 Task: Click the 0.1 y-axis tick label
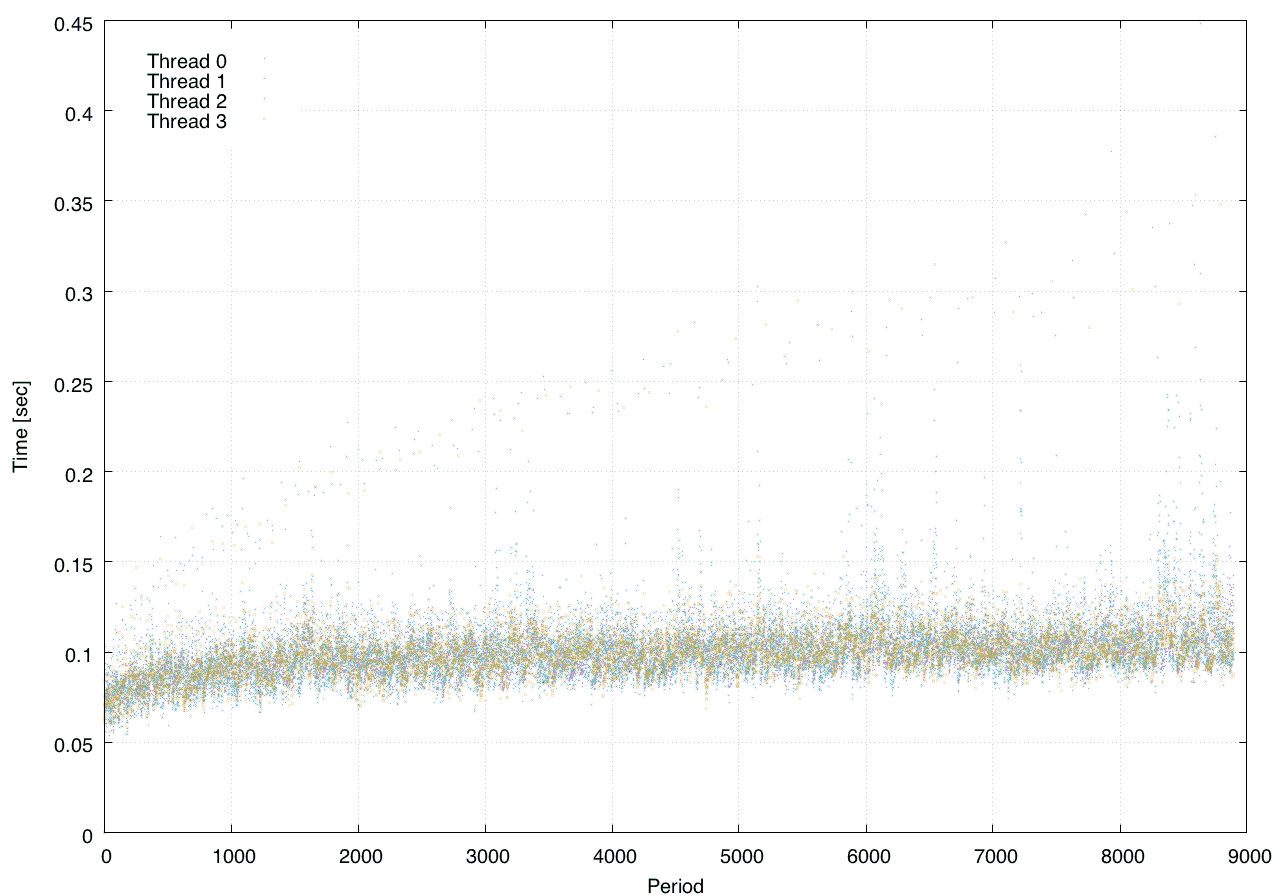[80, 653]
